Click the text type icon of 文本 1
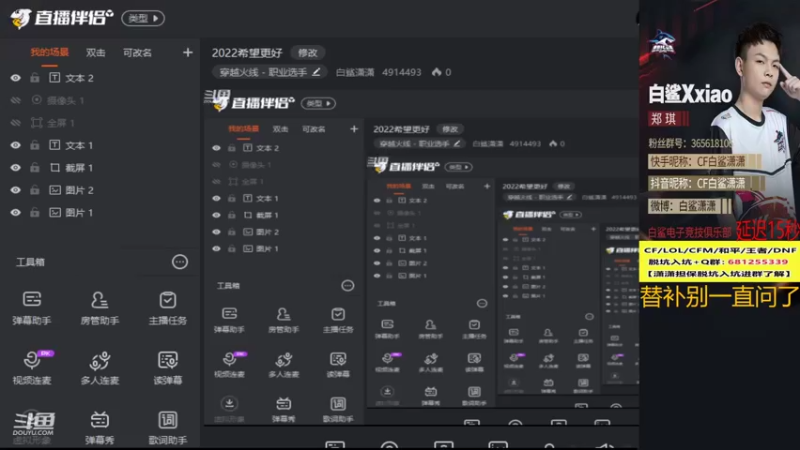 55,145
